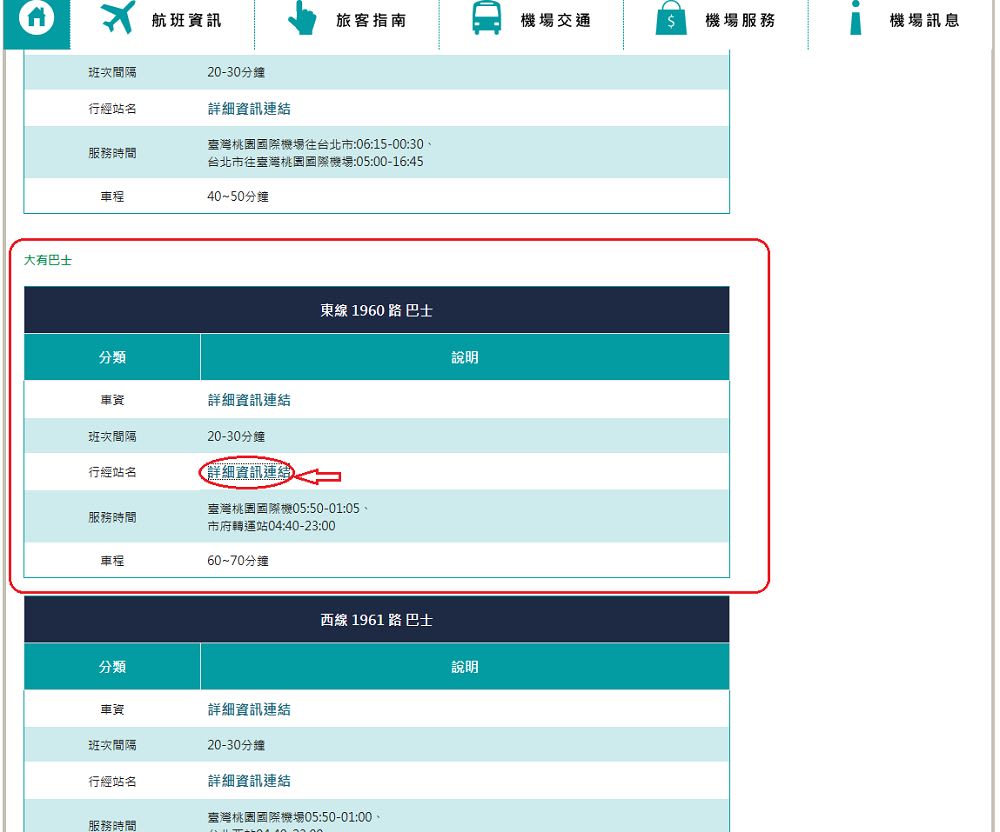The height and width of the screenshot is (832, 1000).
Task: Click 市府轉運站04:40-23:00 service time text
Action: pyautogui.click(x=271, y=526)
